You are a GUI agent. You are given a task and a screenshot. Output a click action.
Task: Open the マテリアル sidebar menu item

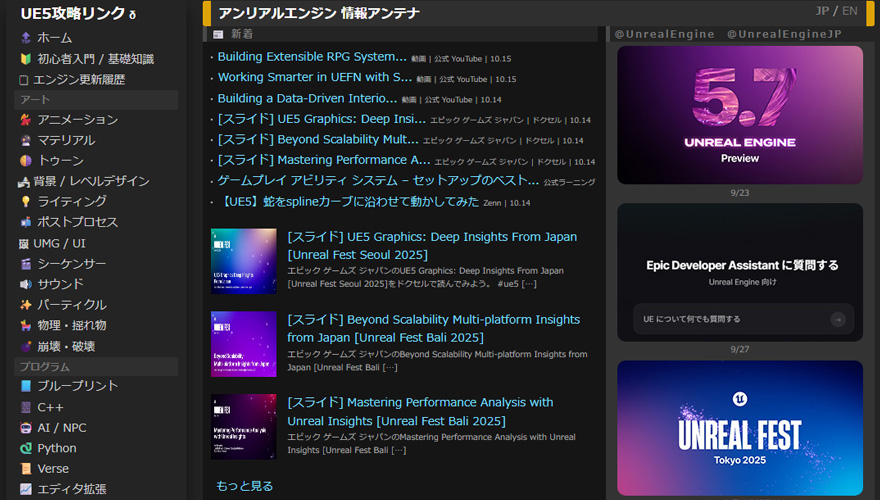[66, 140]
